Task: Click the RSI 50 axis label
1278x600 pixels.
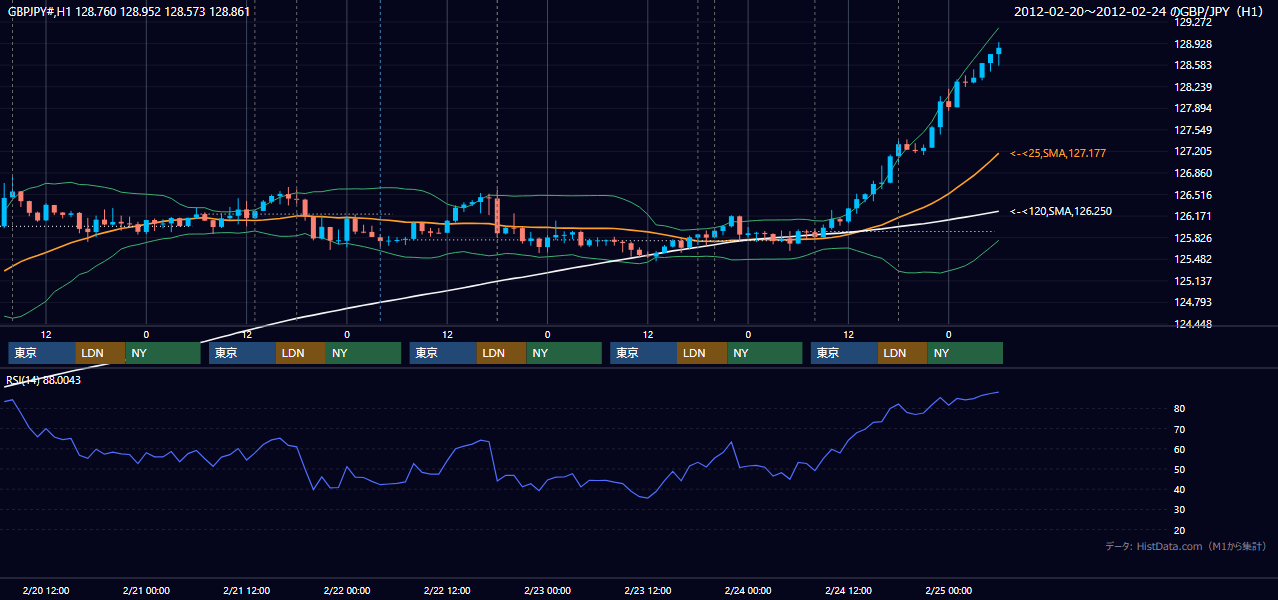Action: [x=1180, y=469]
